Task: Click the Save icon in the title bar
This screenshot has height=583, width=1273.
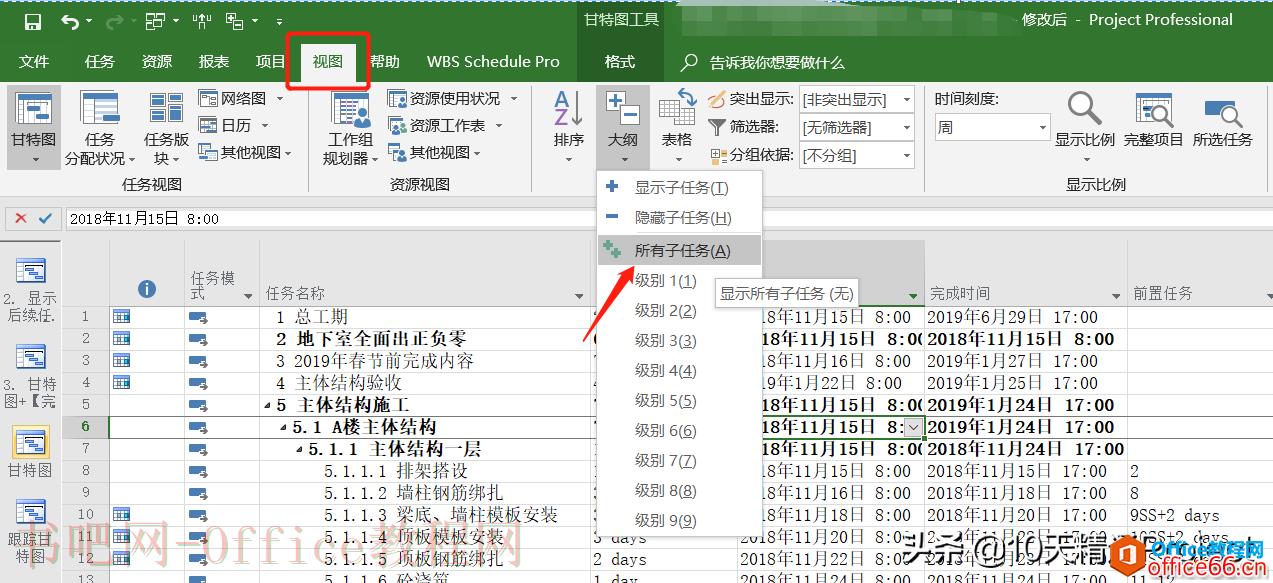Action: pos(32,21)
